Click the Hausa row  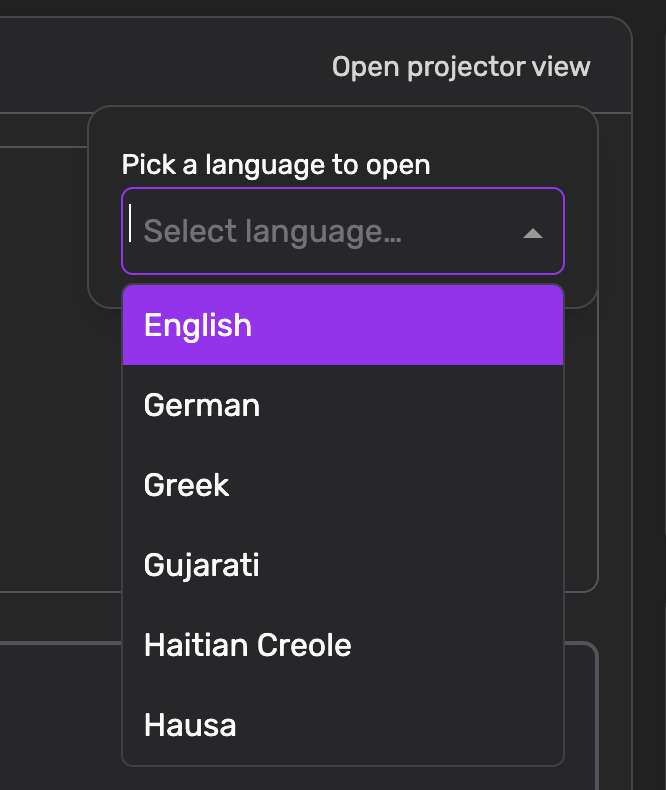pos(343,726)
